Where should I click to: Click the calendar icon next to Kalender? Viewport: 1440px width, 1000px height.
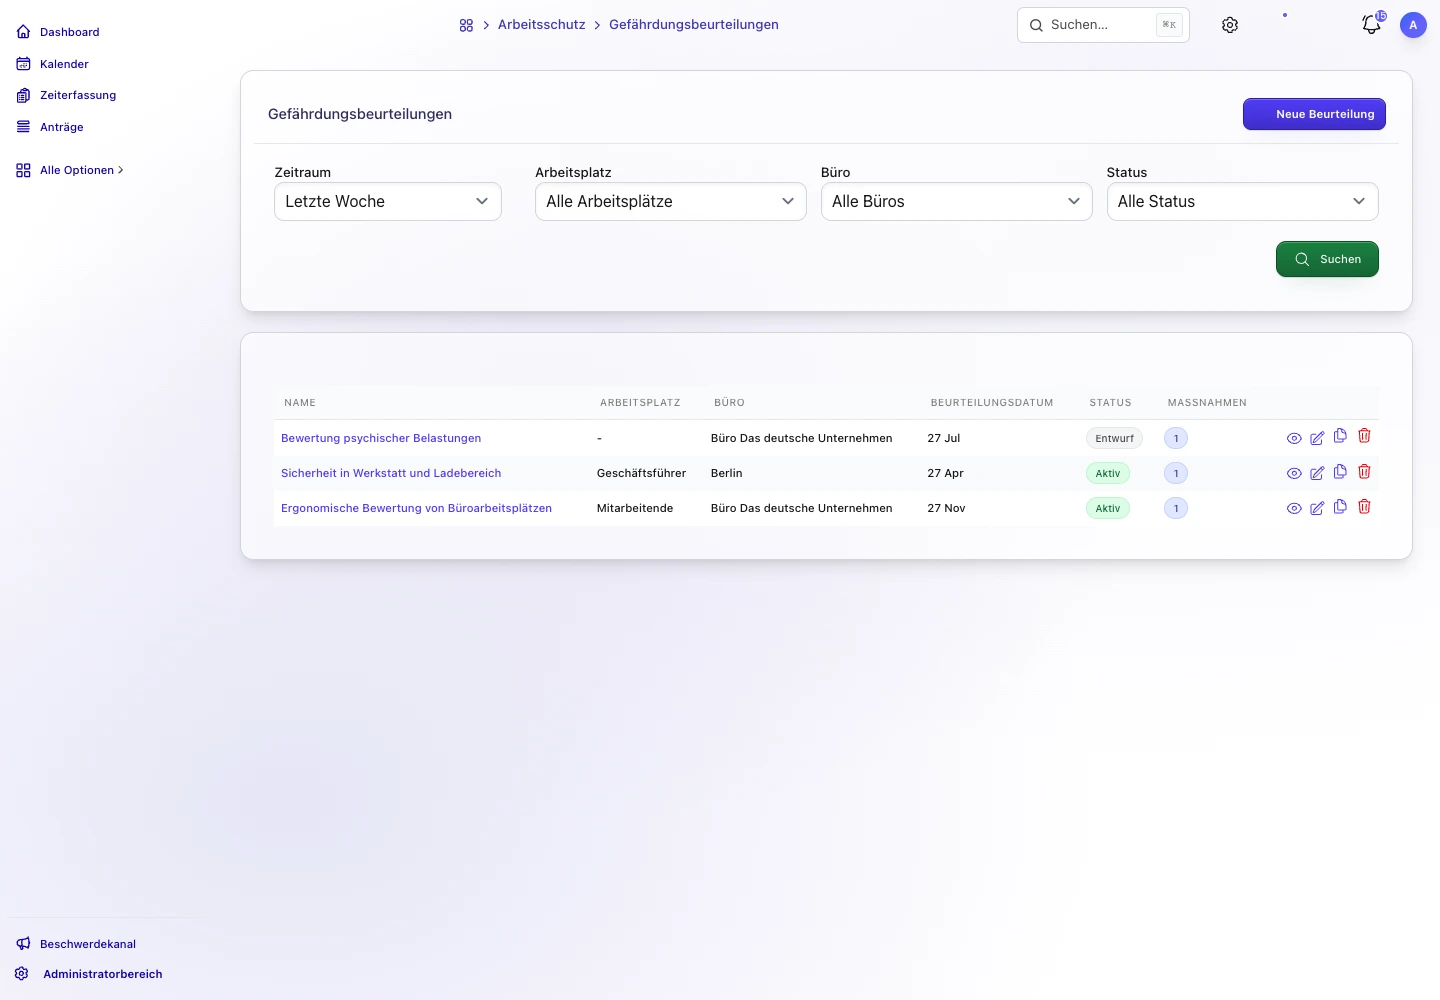tap(23, 64)
